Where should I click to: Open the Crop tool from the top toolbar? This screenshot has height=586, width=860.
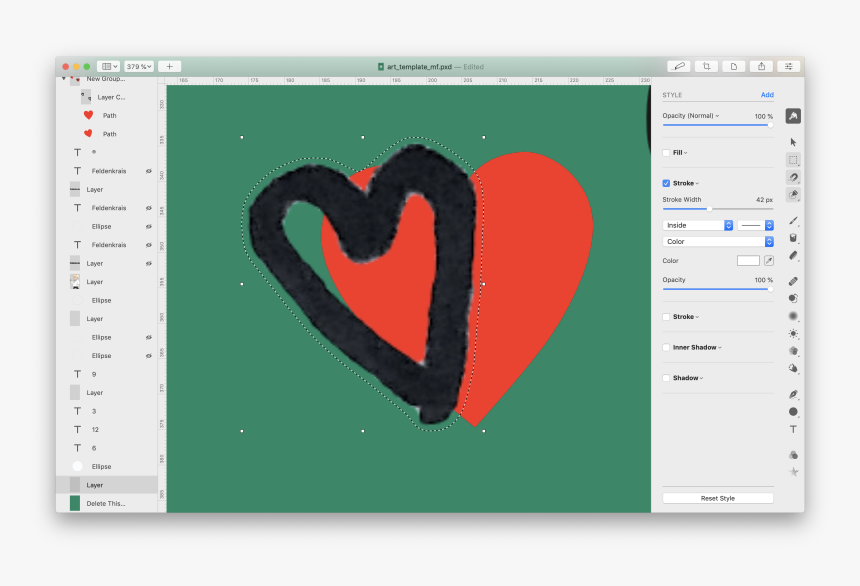pos(706,65)
